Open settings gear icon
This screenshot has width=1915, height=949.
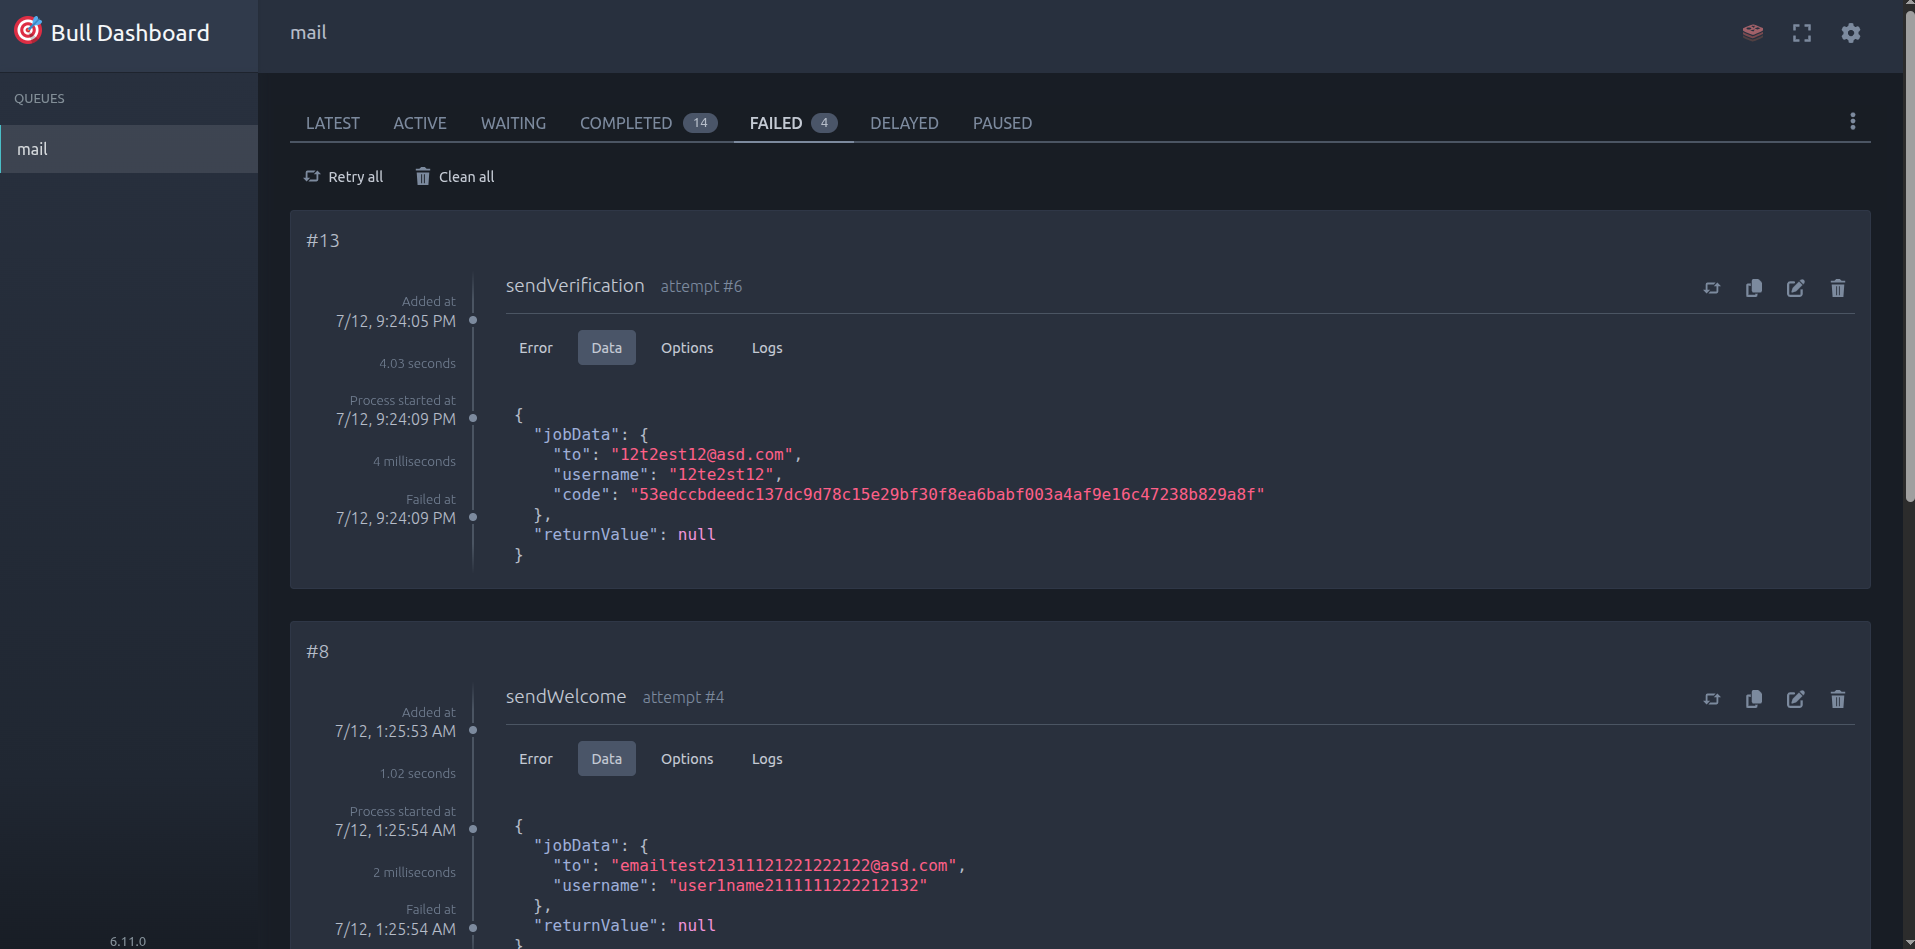point(1851,33)
